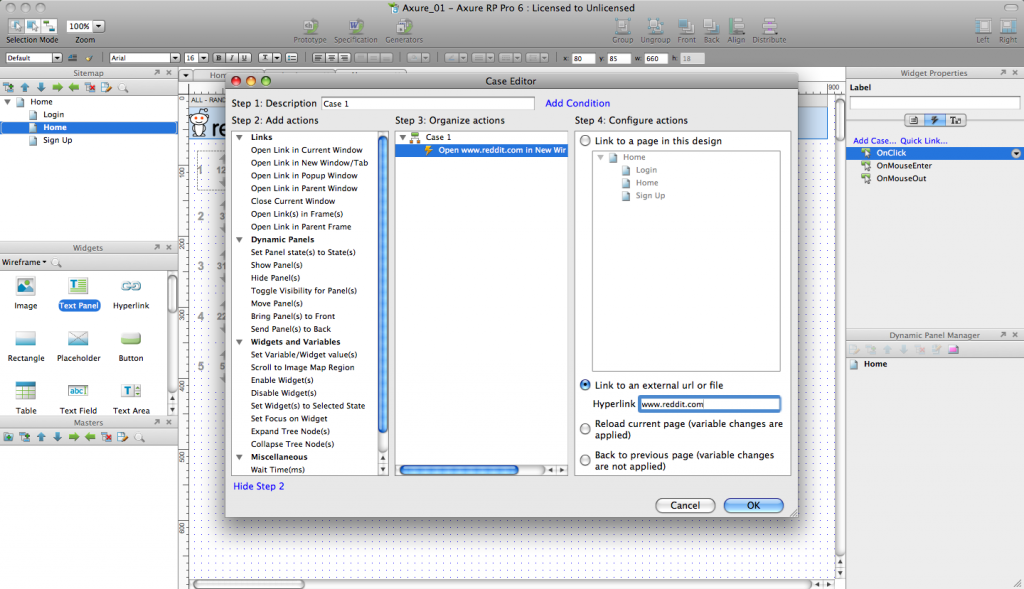Click the Align toolbar icon
This screenshot has width=1024, height=589.
pyautogui.click(x=737, y=26)
